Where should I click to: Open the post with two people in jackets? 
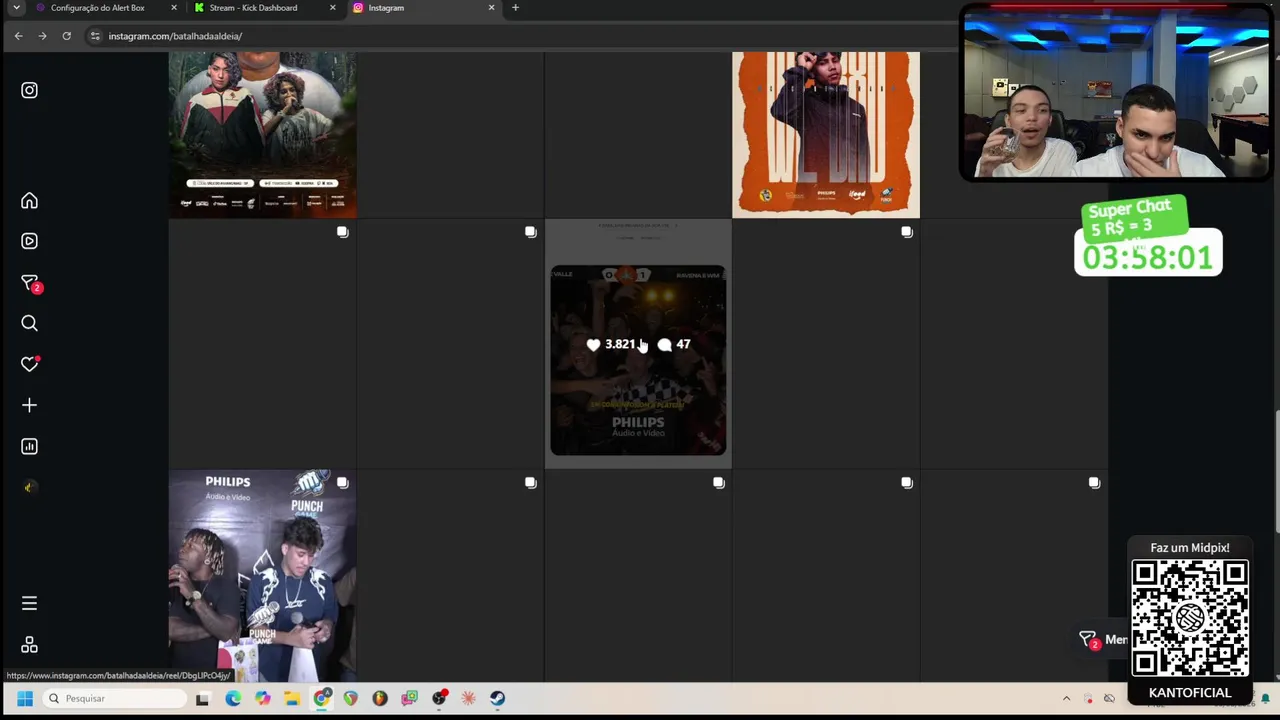[x=262, y=135]
